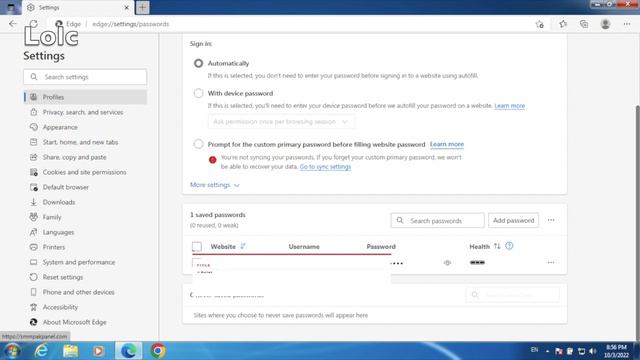Open Privacy, search, and services settings
The width and height of the screenshot is (640, 360).
(x=83, y=112)
